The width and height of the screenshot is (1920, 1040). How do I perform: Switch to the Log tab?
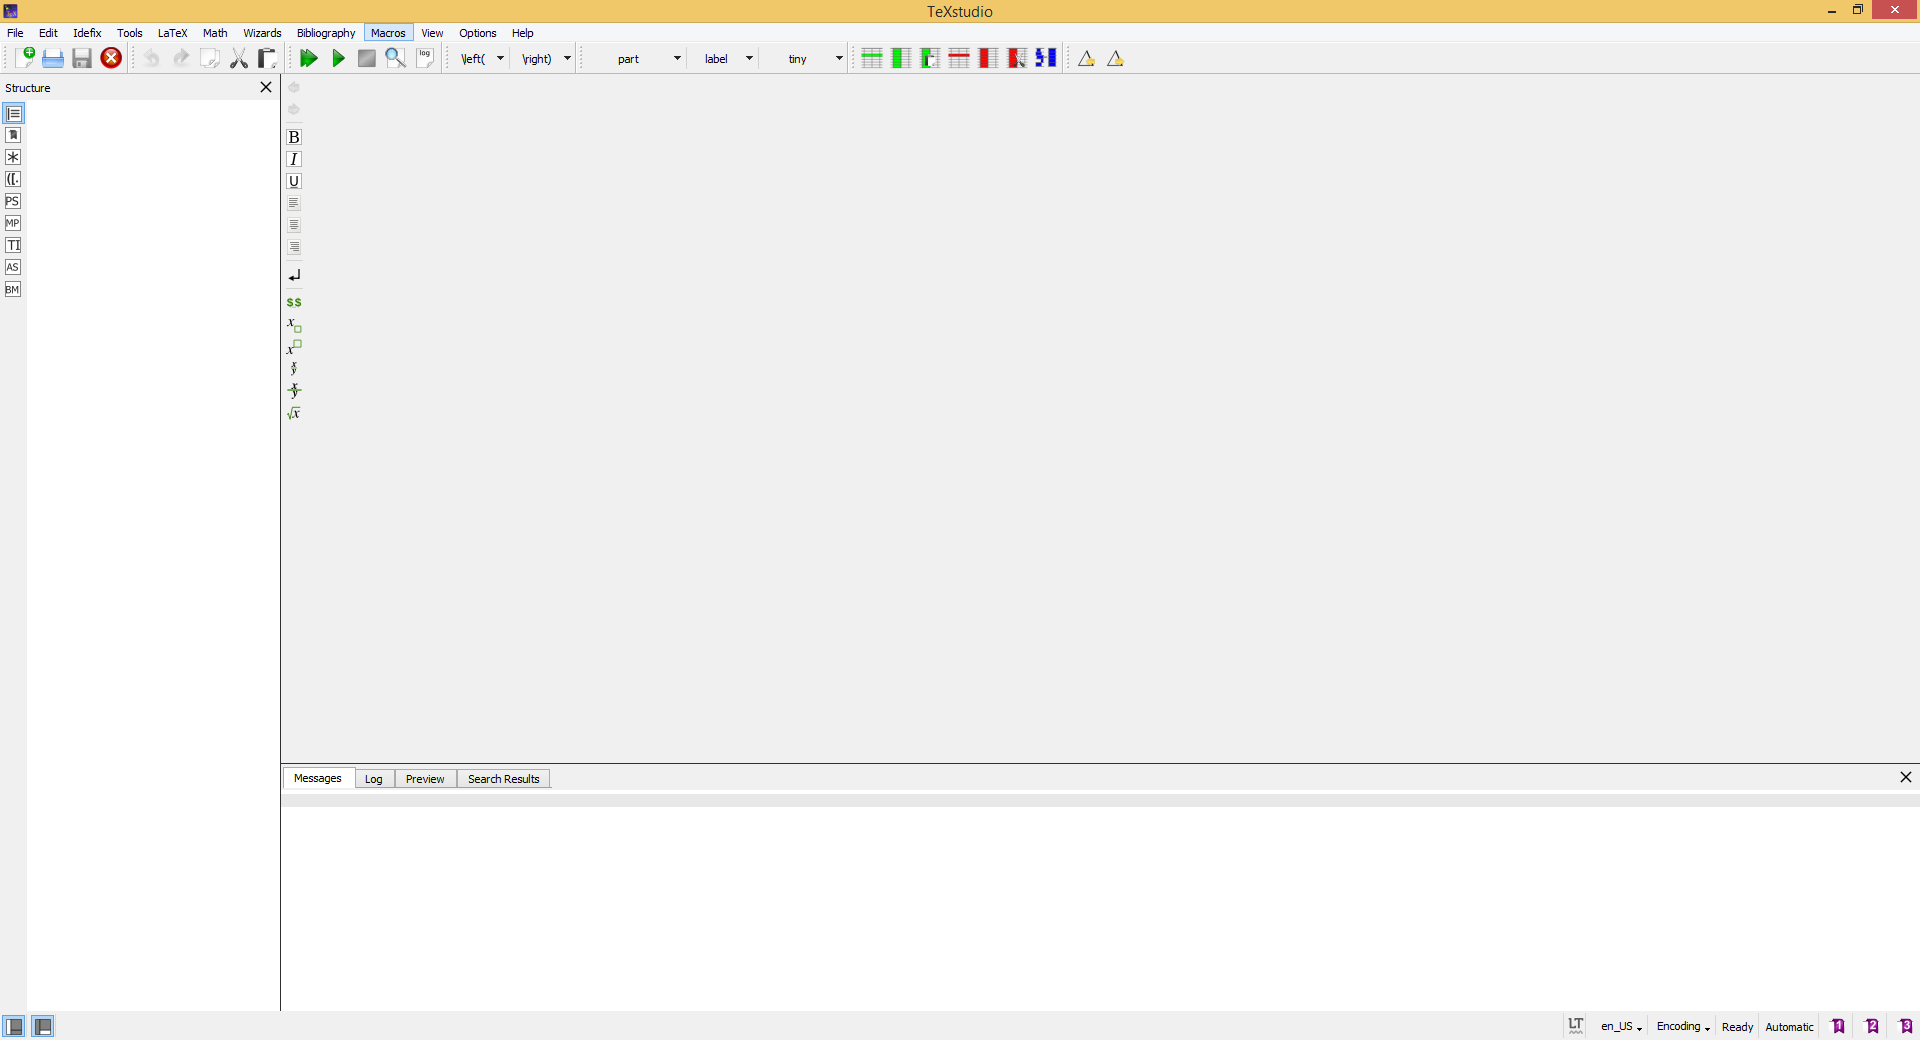[x=373, y=779]
